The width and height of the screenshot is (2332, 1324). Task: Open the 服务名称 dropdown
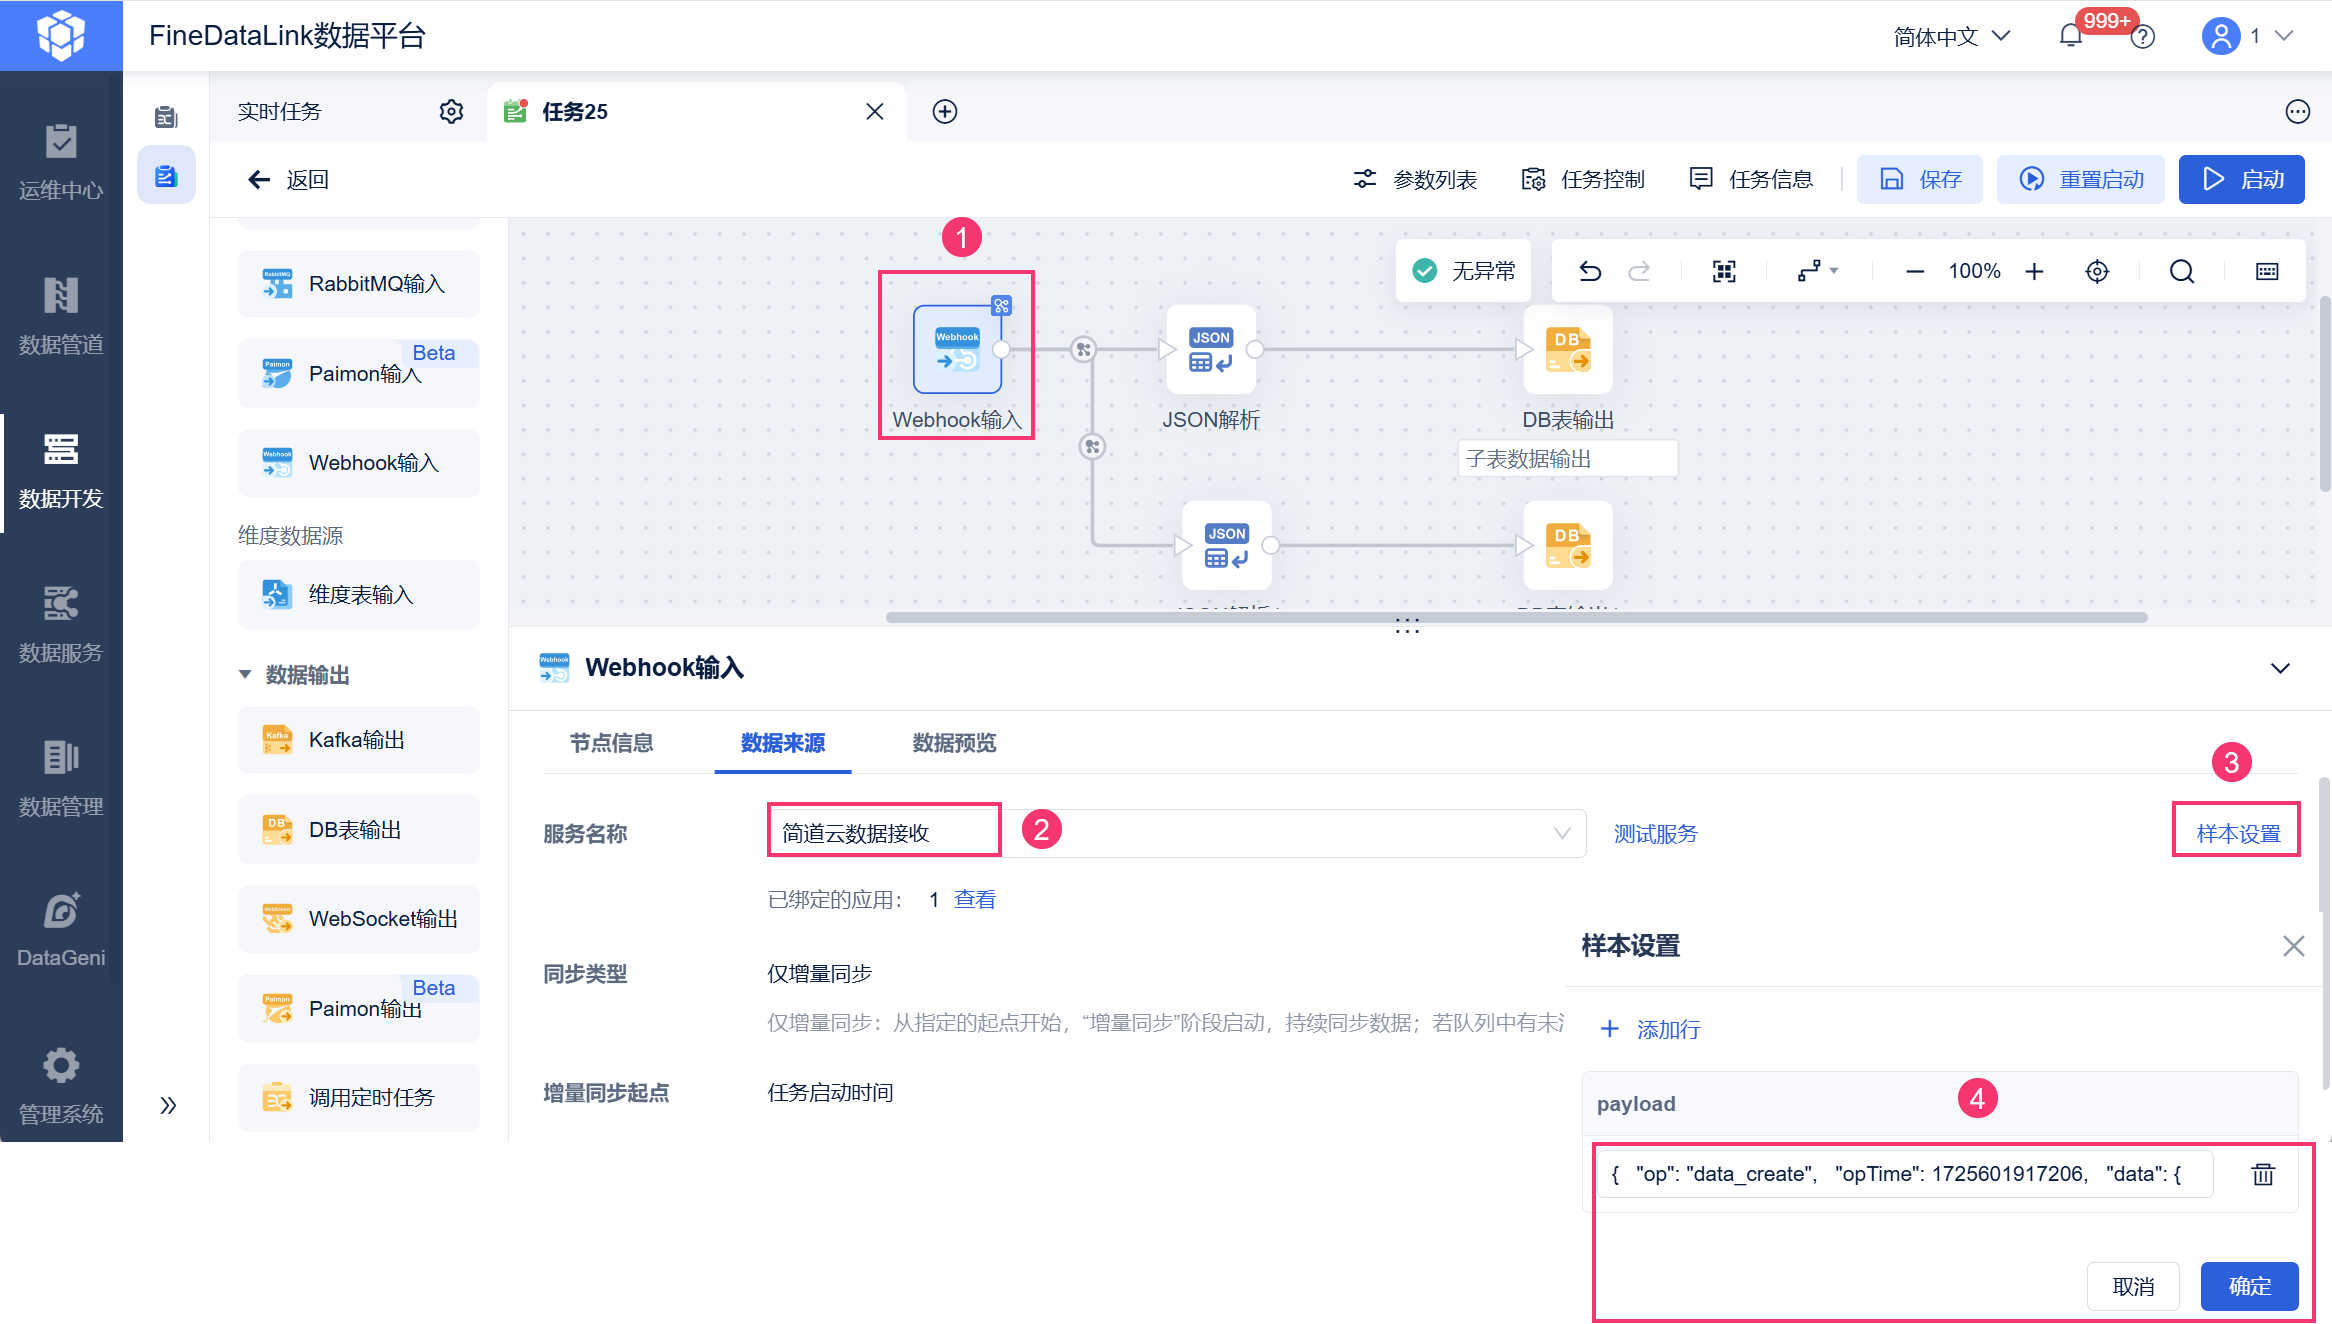pyautogui.click(x=1176, y=833)
